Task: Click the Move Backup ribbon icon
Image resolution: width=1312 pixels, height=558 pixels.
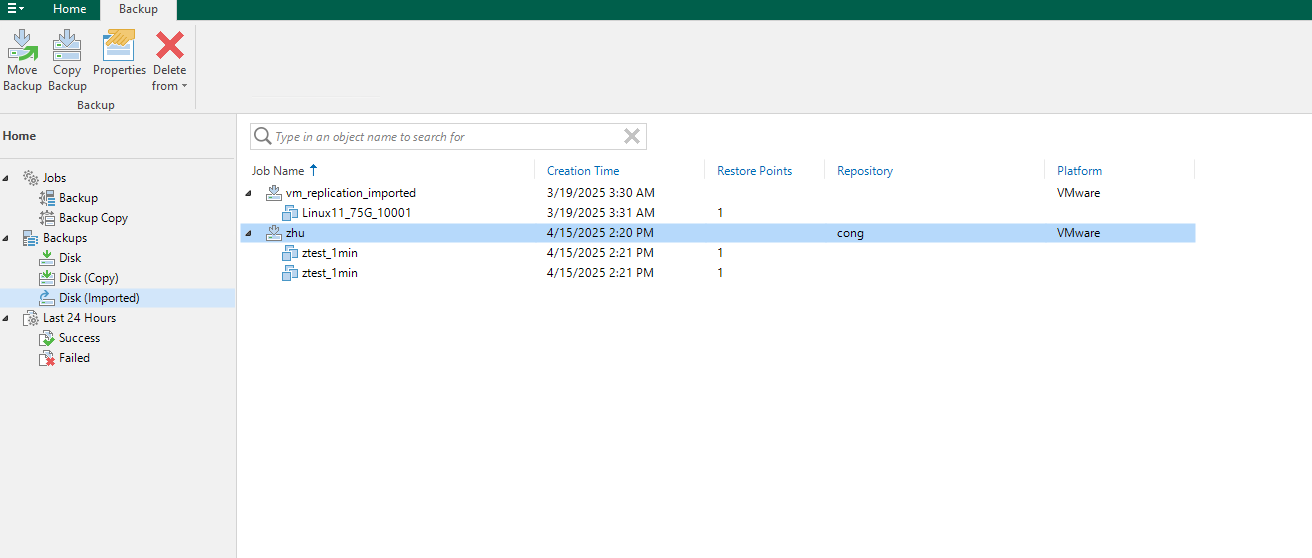Action: pos(22,46)
